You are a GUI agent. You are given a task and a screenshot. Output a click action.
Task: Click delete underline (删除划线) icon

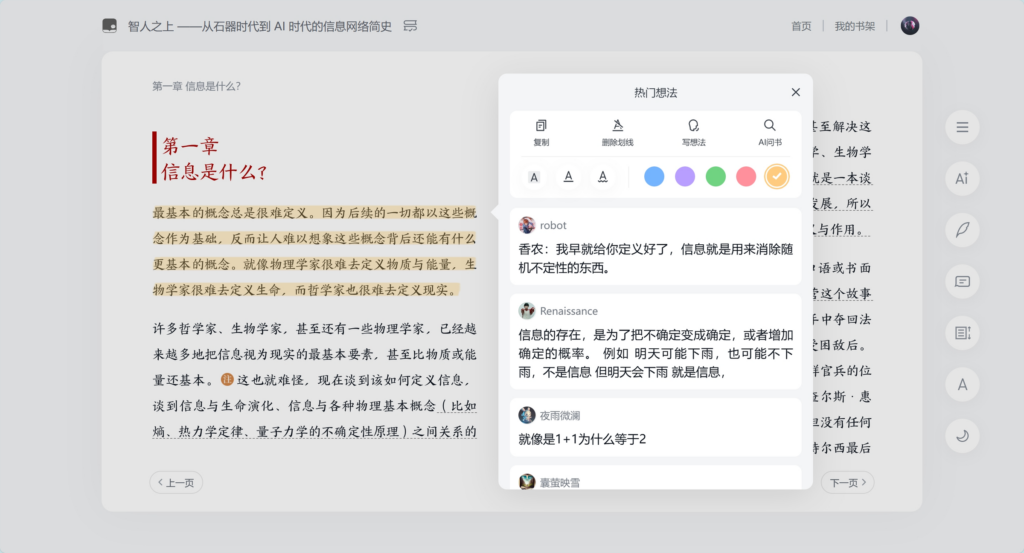617,132
